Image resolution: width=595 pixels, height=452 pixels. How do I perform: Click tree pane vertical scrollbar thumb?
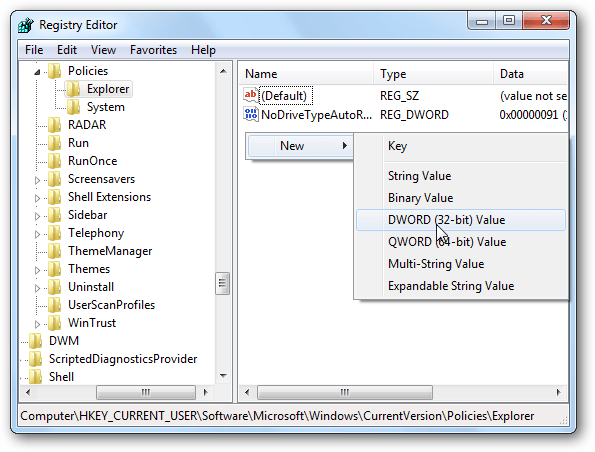click(x=222, y=283)
